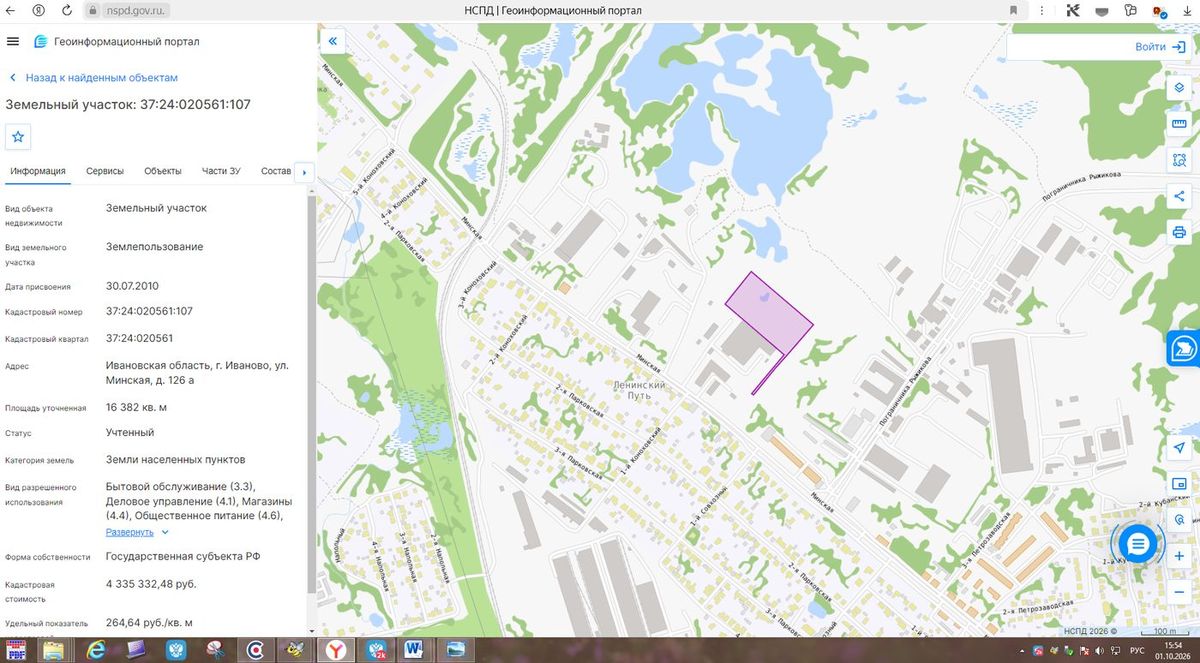Open the floating chat assistant bubble

(x=1137, y=544)
